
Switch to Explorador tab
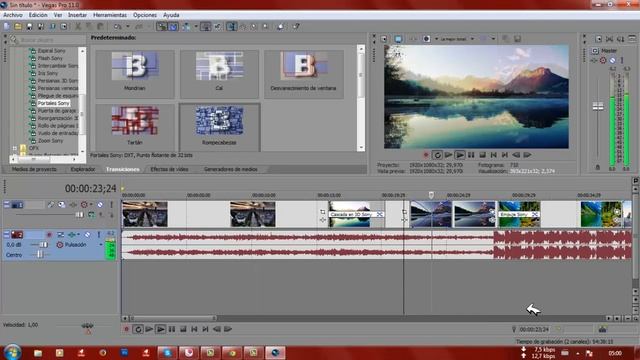[x=83, y=169]
